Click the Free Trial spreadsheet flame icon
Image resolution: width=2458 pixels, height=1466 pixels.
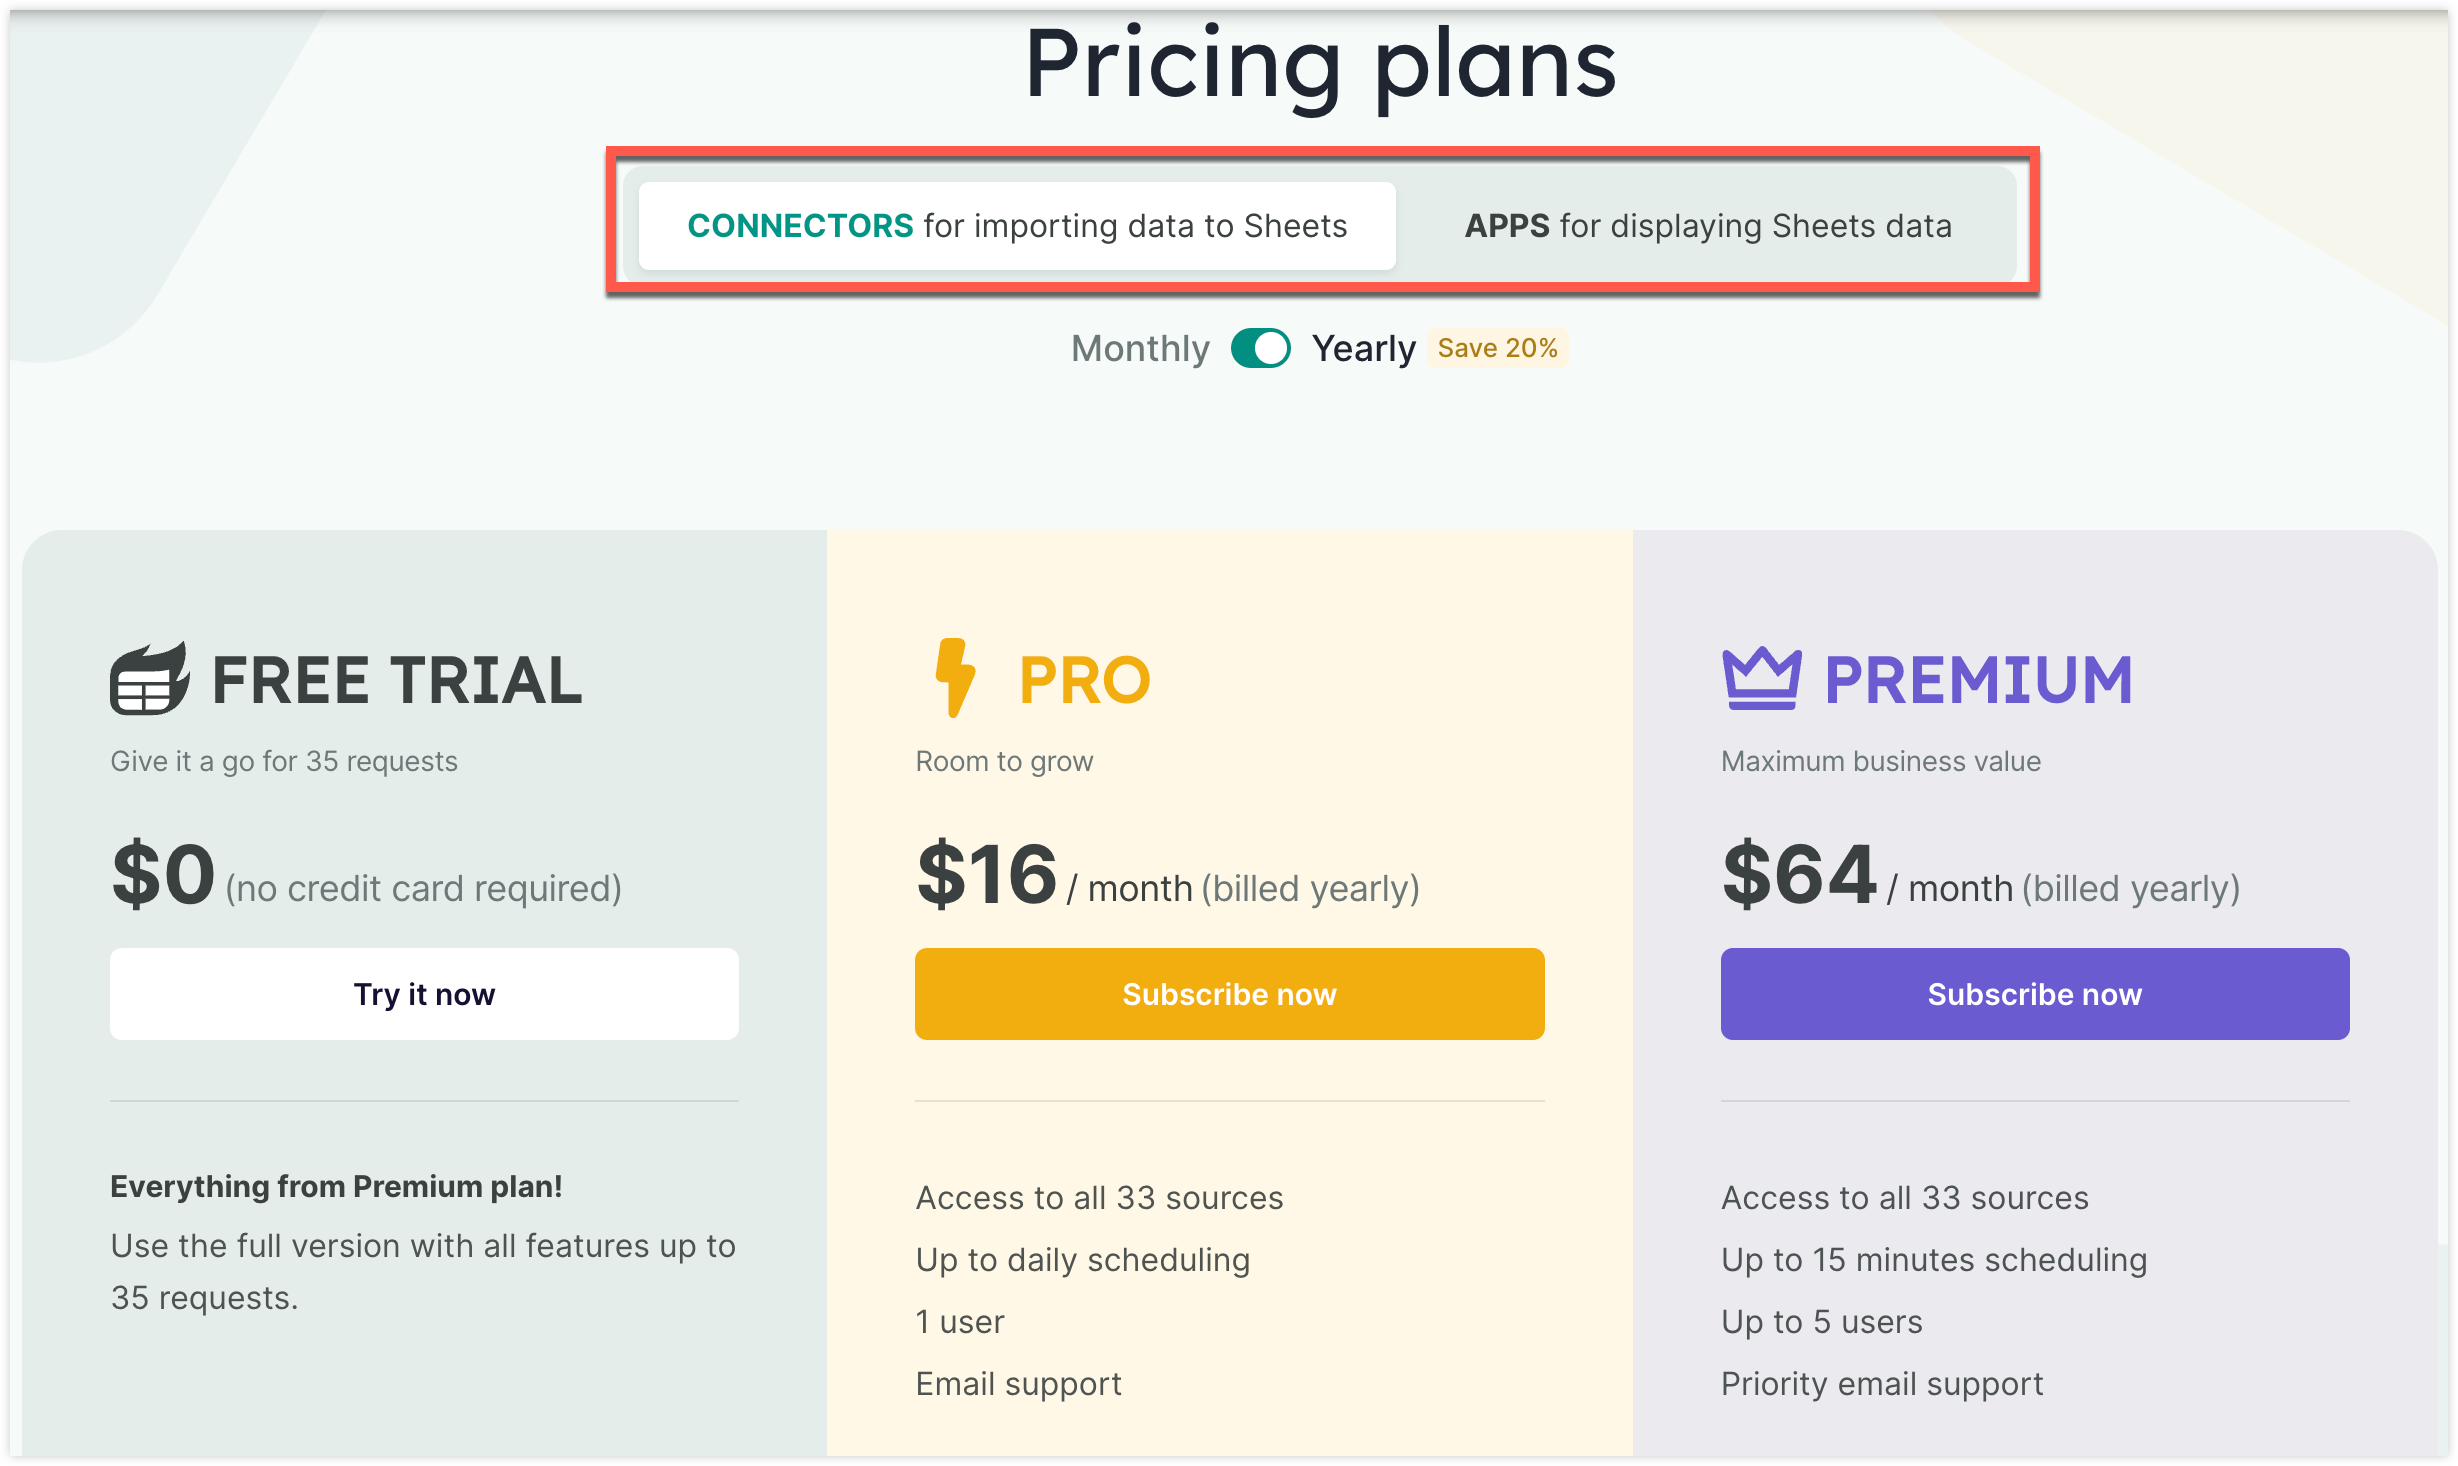[x=149, y=679]
